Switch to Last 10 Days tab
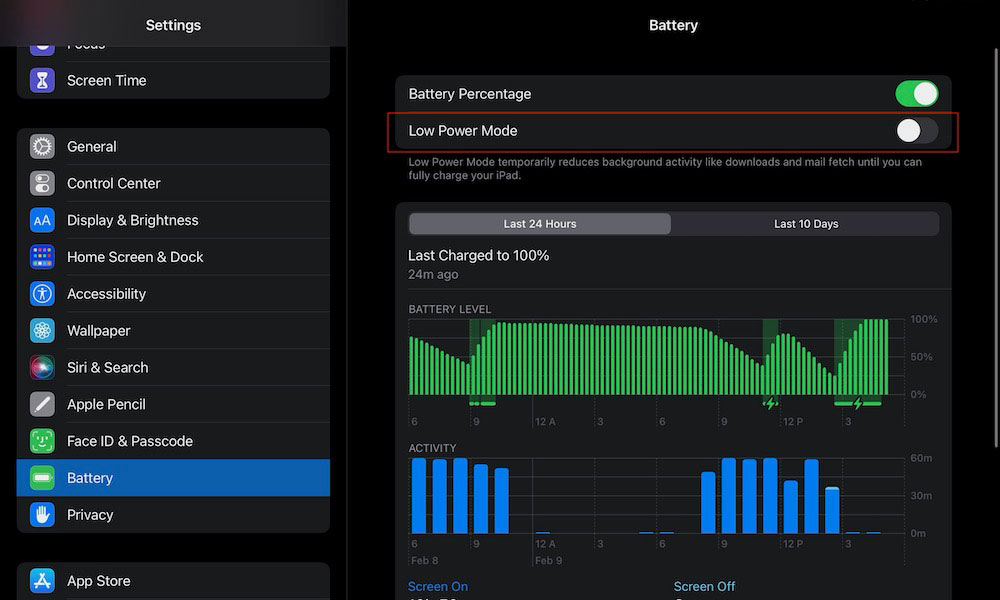 (x=805, y=224)
